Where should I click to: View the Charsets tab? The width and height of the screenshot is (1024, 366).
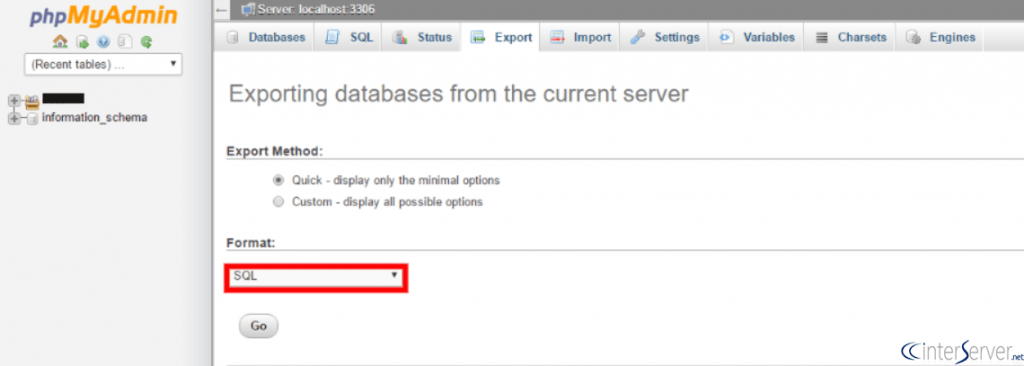[850, 37]
